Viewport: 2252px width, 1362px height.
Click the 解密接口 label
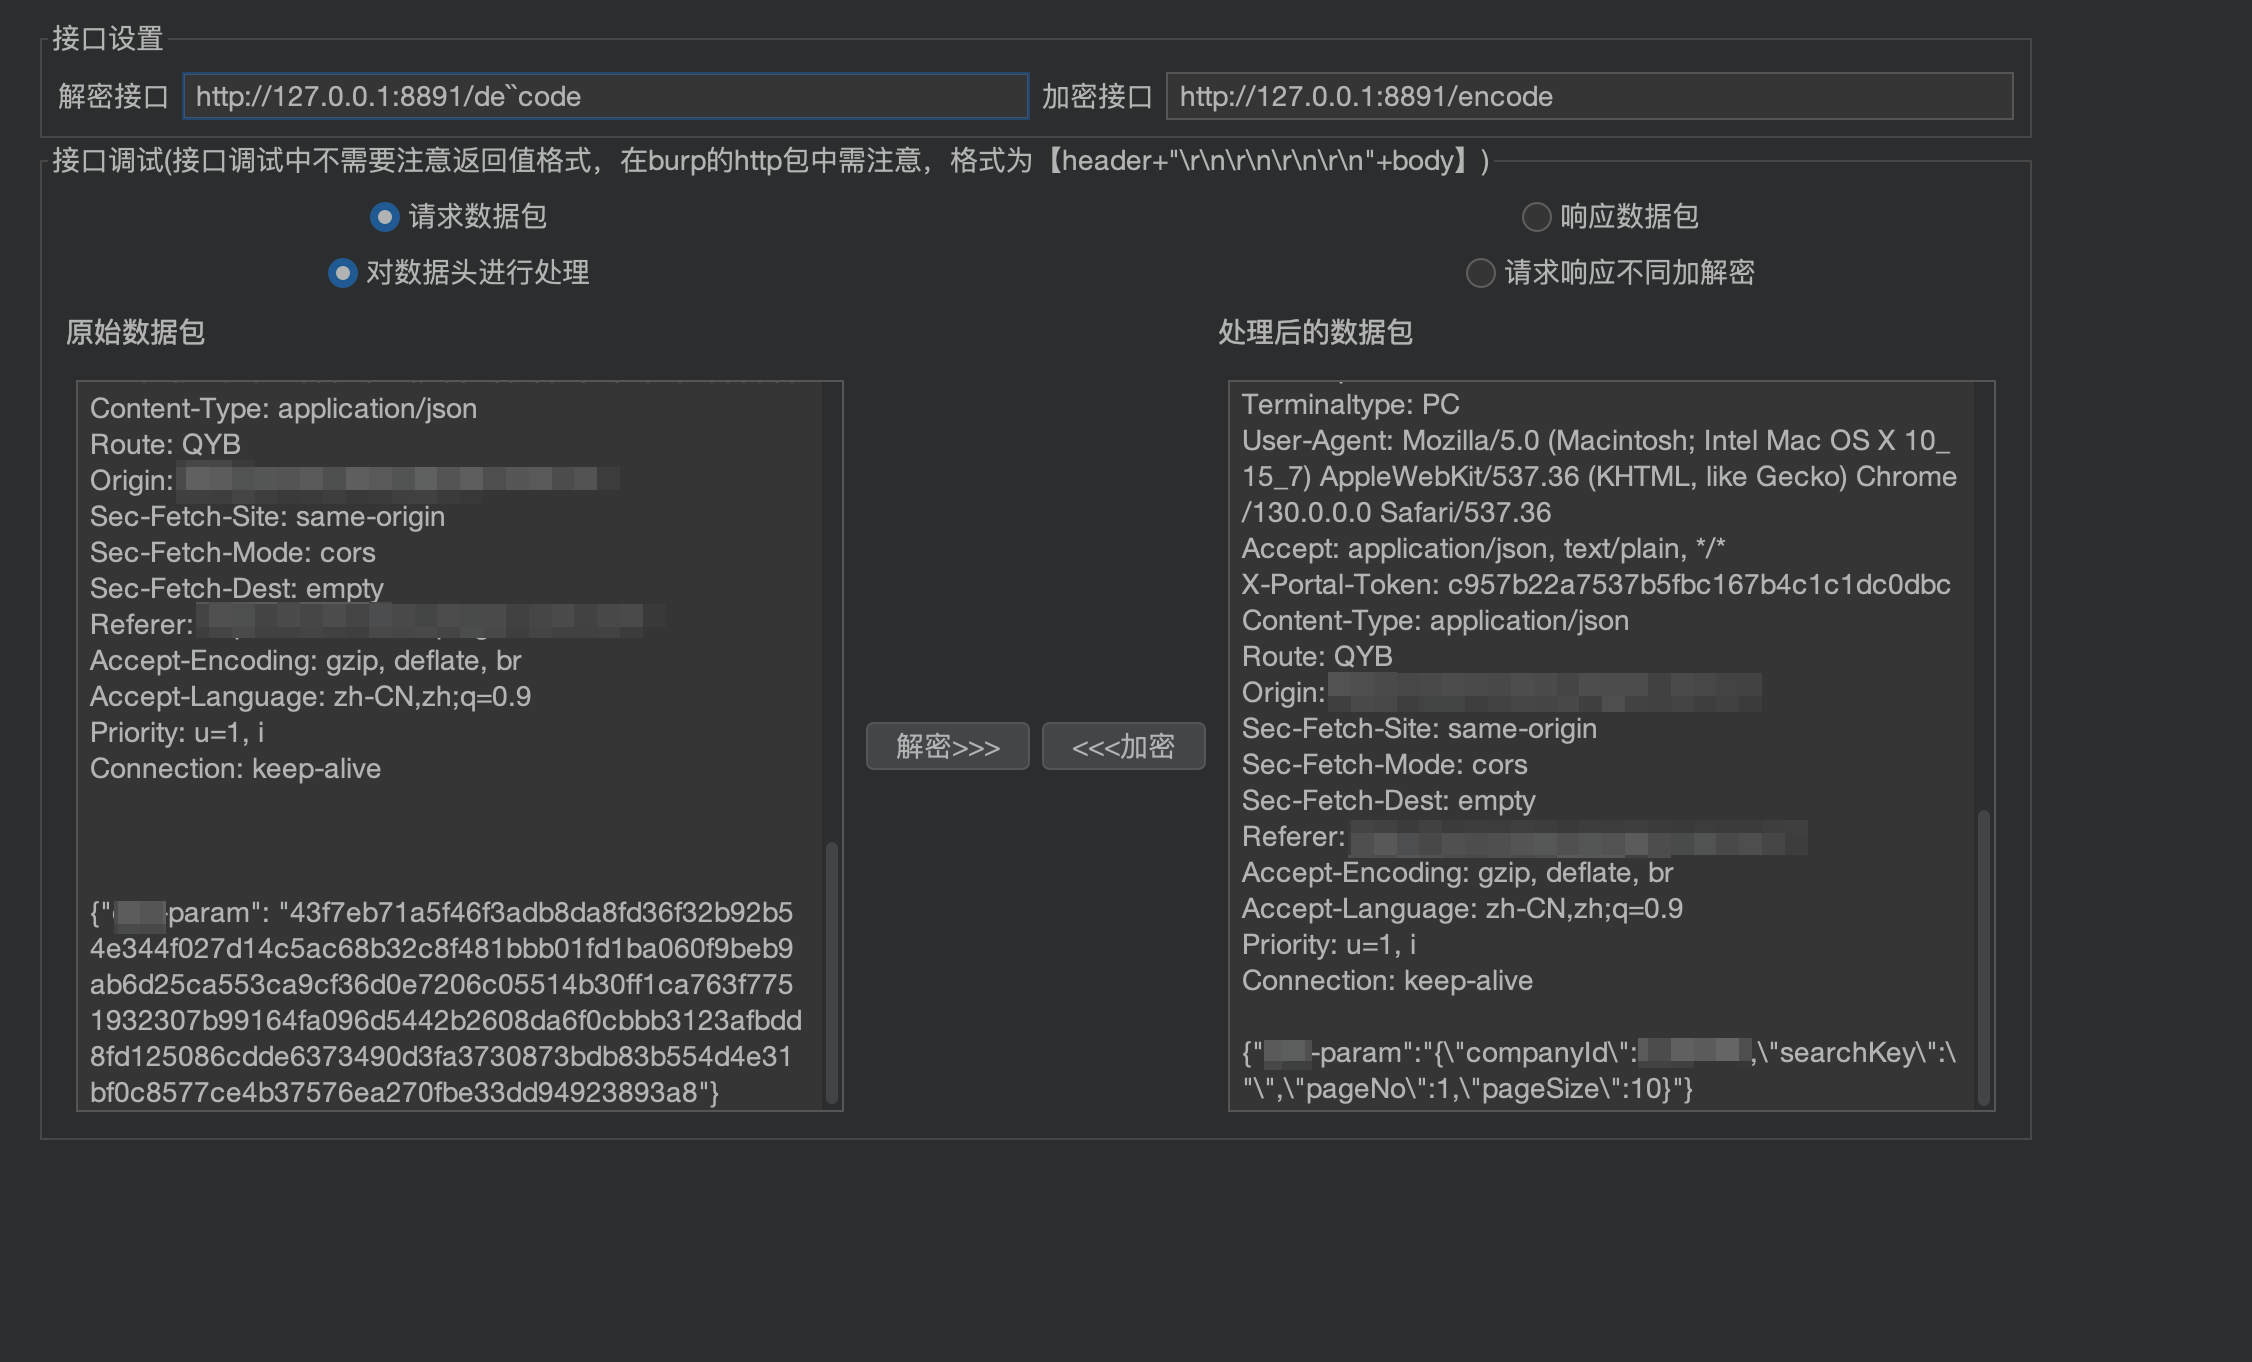pos(113,96)
